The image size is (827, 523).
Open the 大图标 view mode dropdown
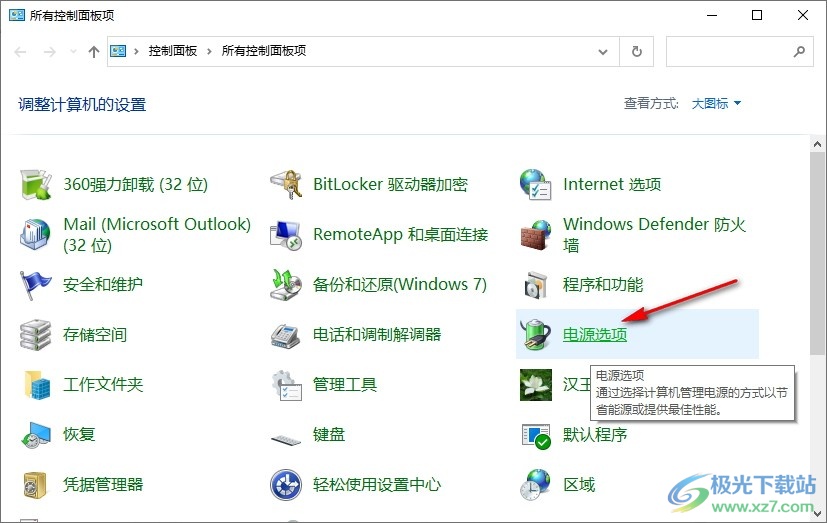pyautogui.click(x=716, y=103)
